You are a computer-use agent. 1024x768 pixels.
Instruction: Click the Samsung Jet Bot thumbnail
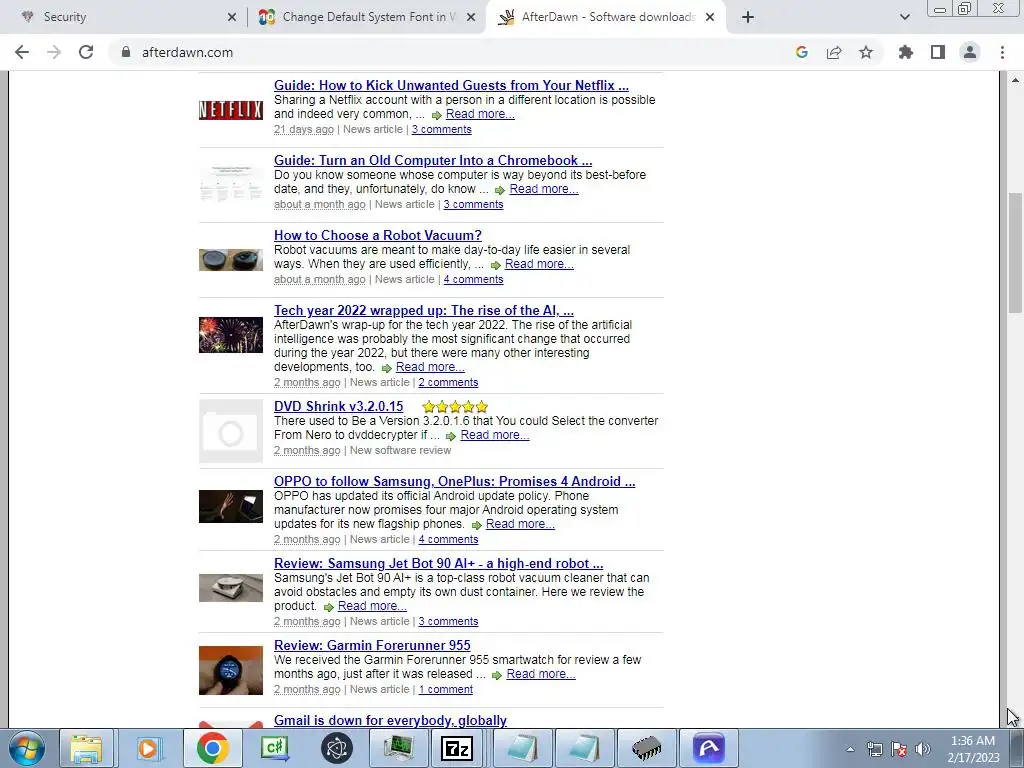[231, 588]
